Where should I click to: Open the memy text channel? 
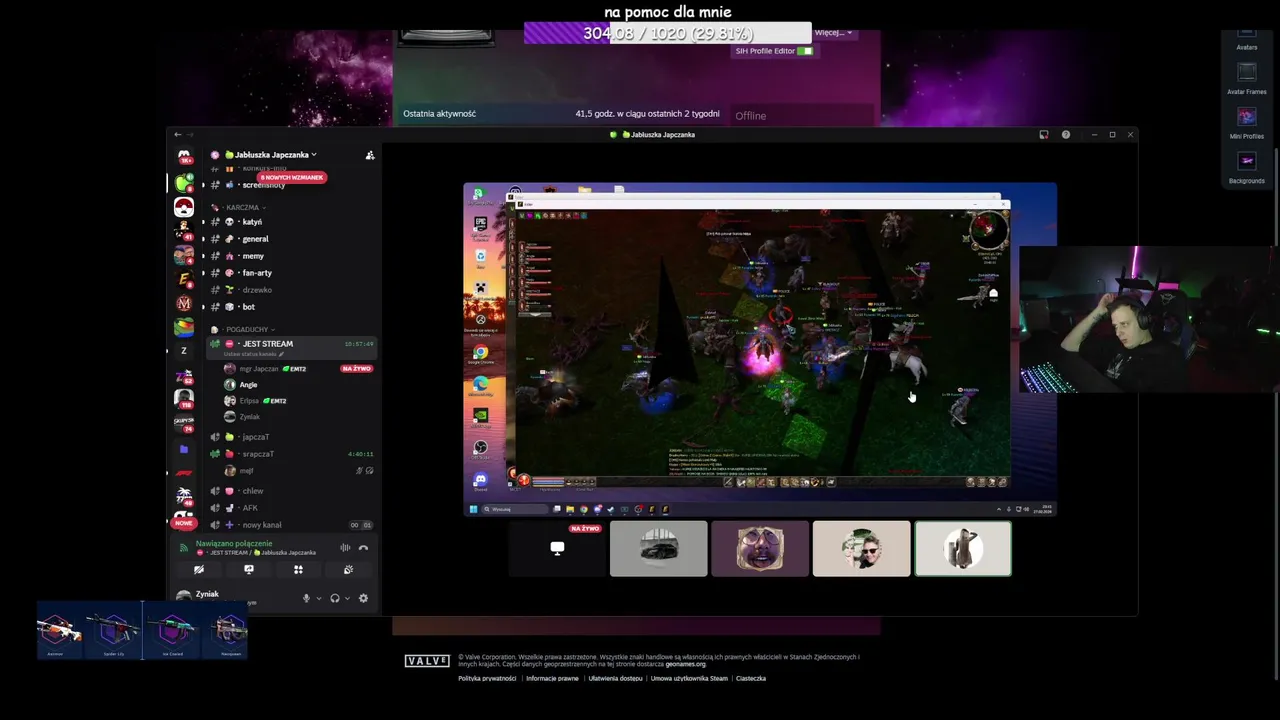pos(290,256)
